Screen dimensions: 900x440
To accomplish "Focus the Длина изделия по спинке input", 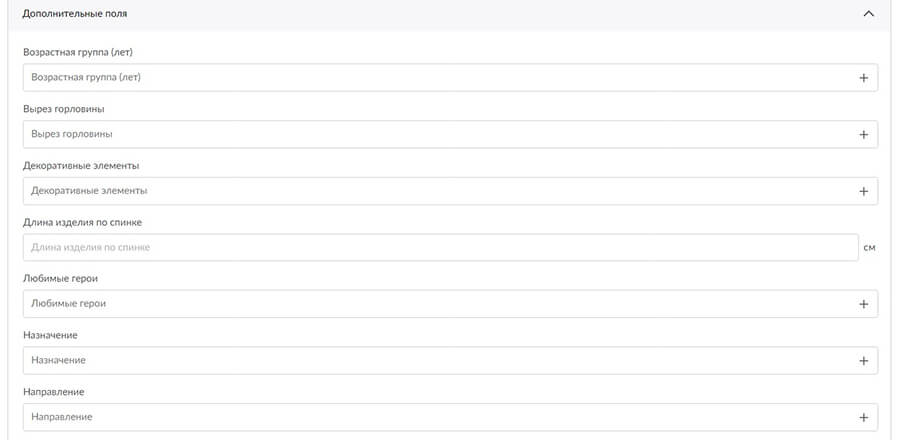I will point(440,247).
